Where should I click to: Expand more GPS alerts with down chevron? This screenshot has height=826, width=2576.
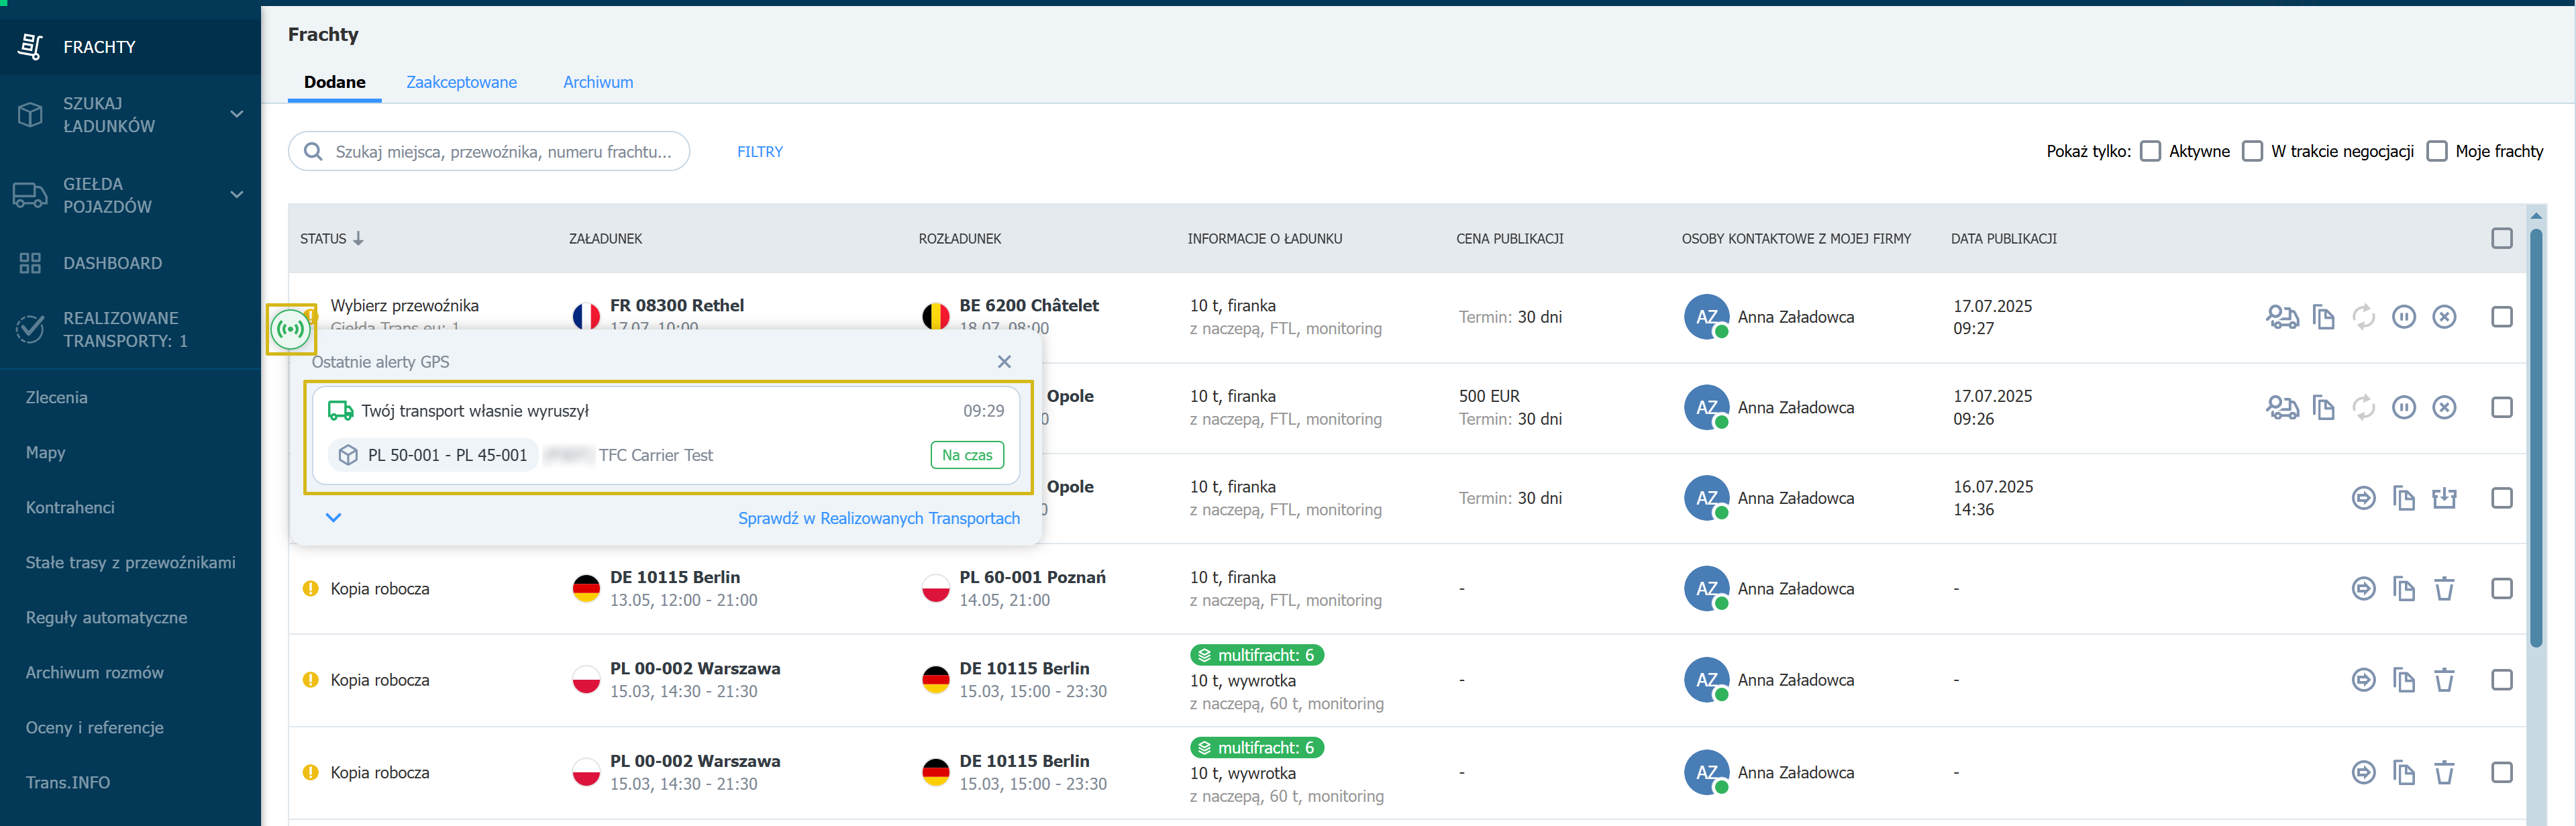pos(334,518)
